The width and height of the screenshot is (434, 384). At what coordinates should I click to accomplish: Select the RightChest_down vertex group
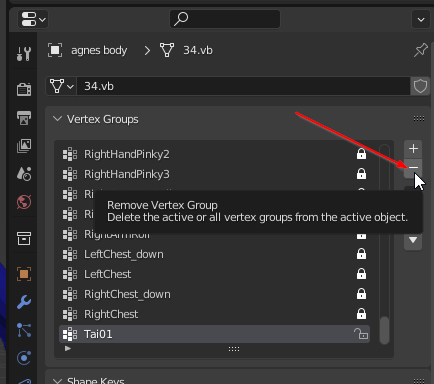click(x=215, y=294)
